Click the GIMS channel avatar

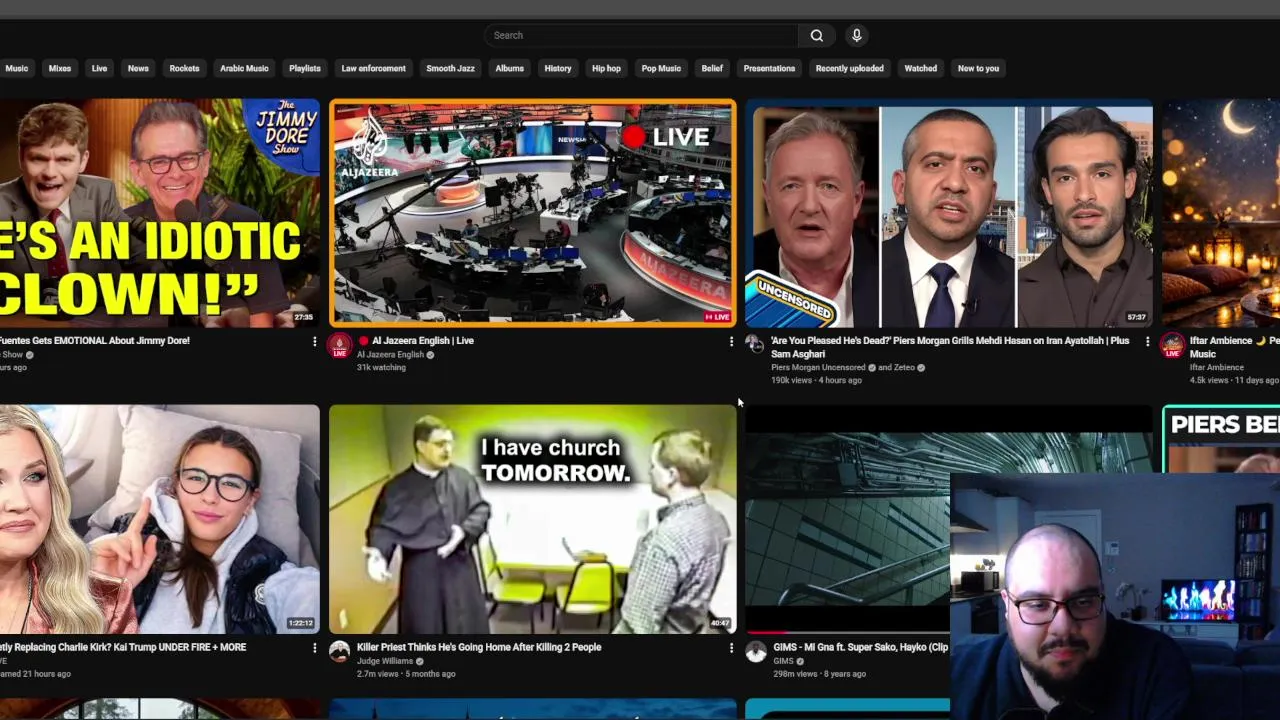click(x=756, y=652)
